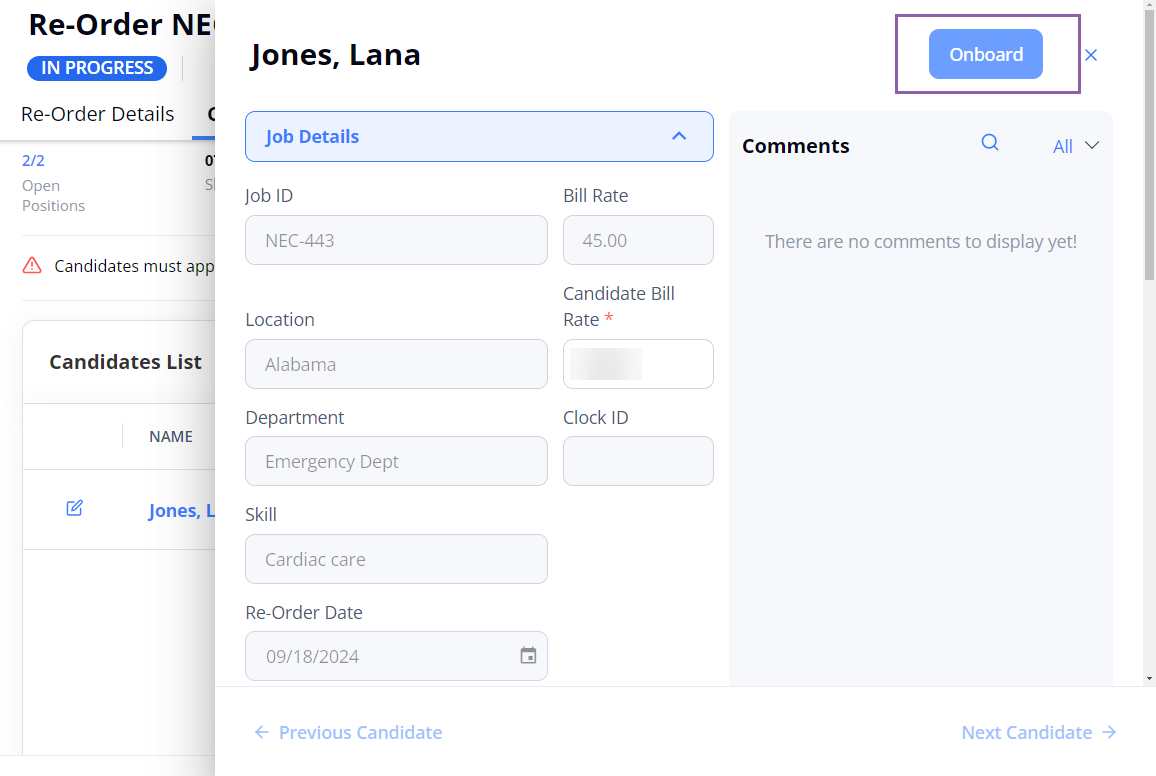Open the All comments filter dropdown
Image resolution: width=1156 pixels, height=776 pixels.
coord(1076,146)
